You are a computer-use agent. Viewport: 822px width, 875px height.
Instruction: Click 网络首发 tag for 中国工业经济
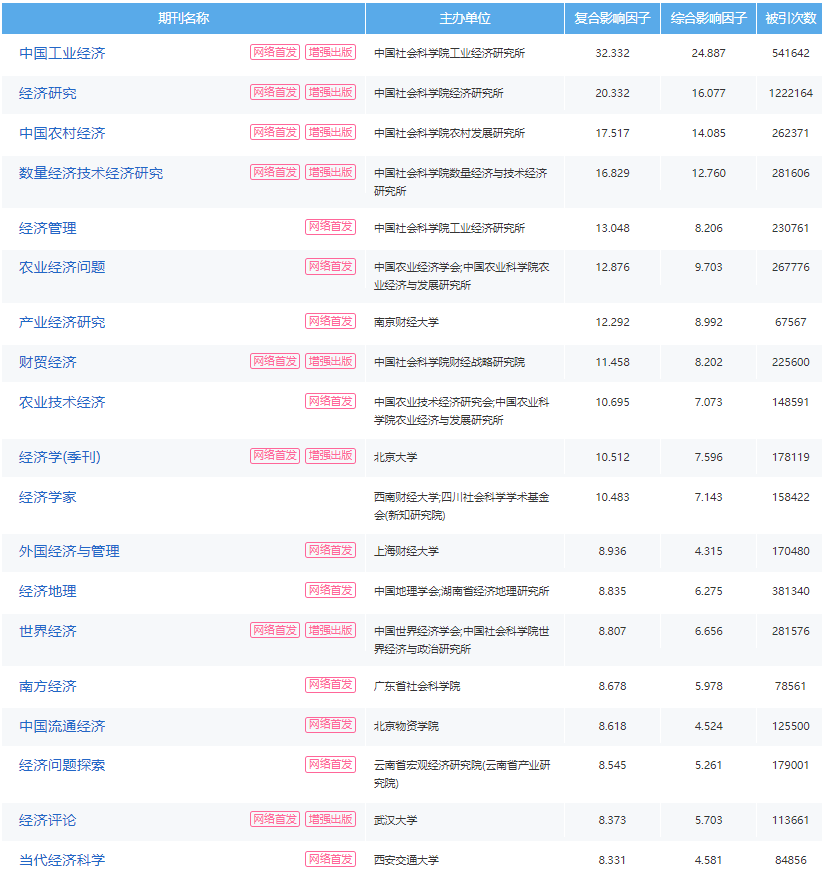[x=275, y=52]
